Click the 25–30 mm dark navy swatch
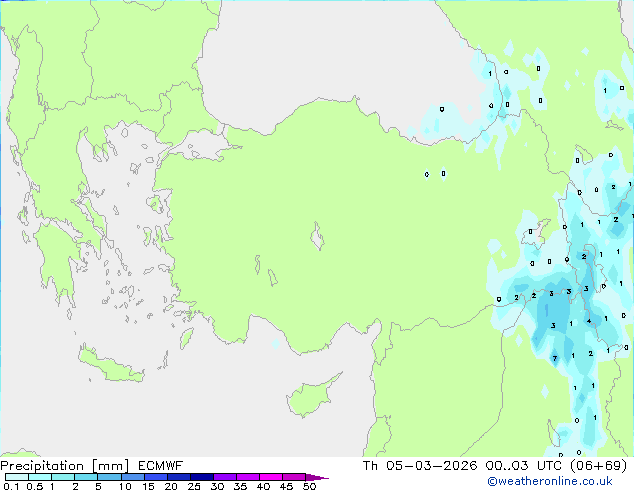Image resolution: width=634 pixels, height=490 pixels. point(201,477)
